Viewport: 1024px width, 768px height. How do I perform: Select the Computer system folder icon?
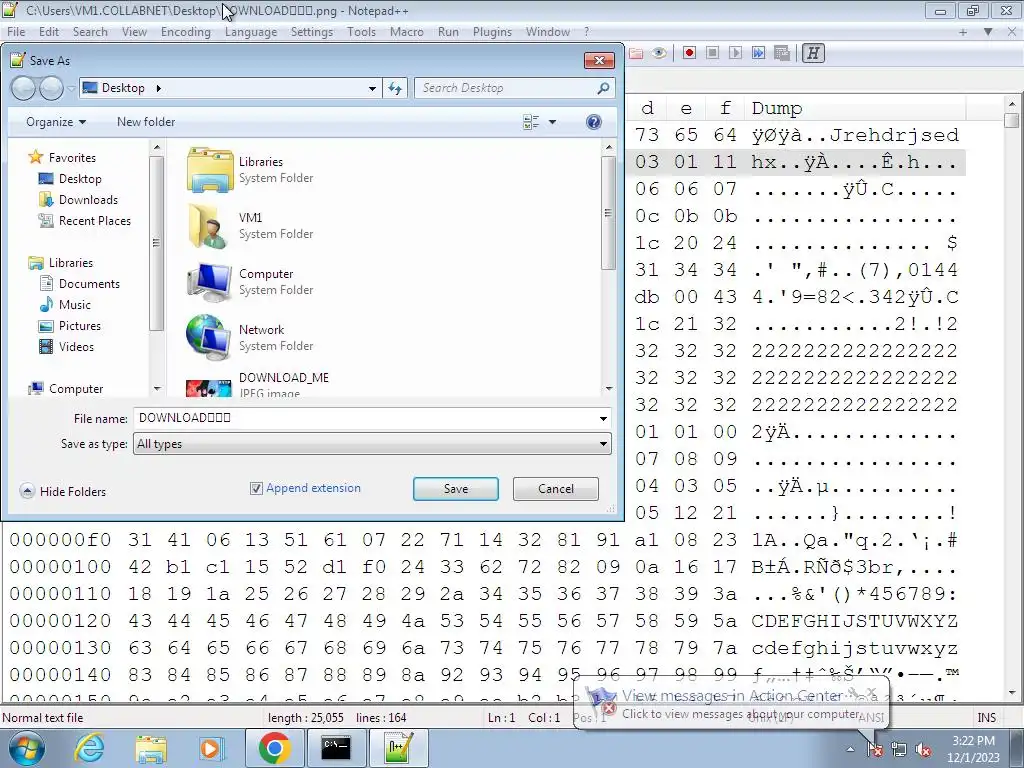210,282
